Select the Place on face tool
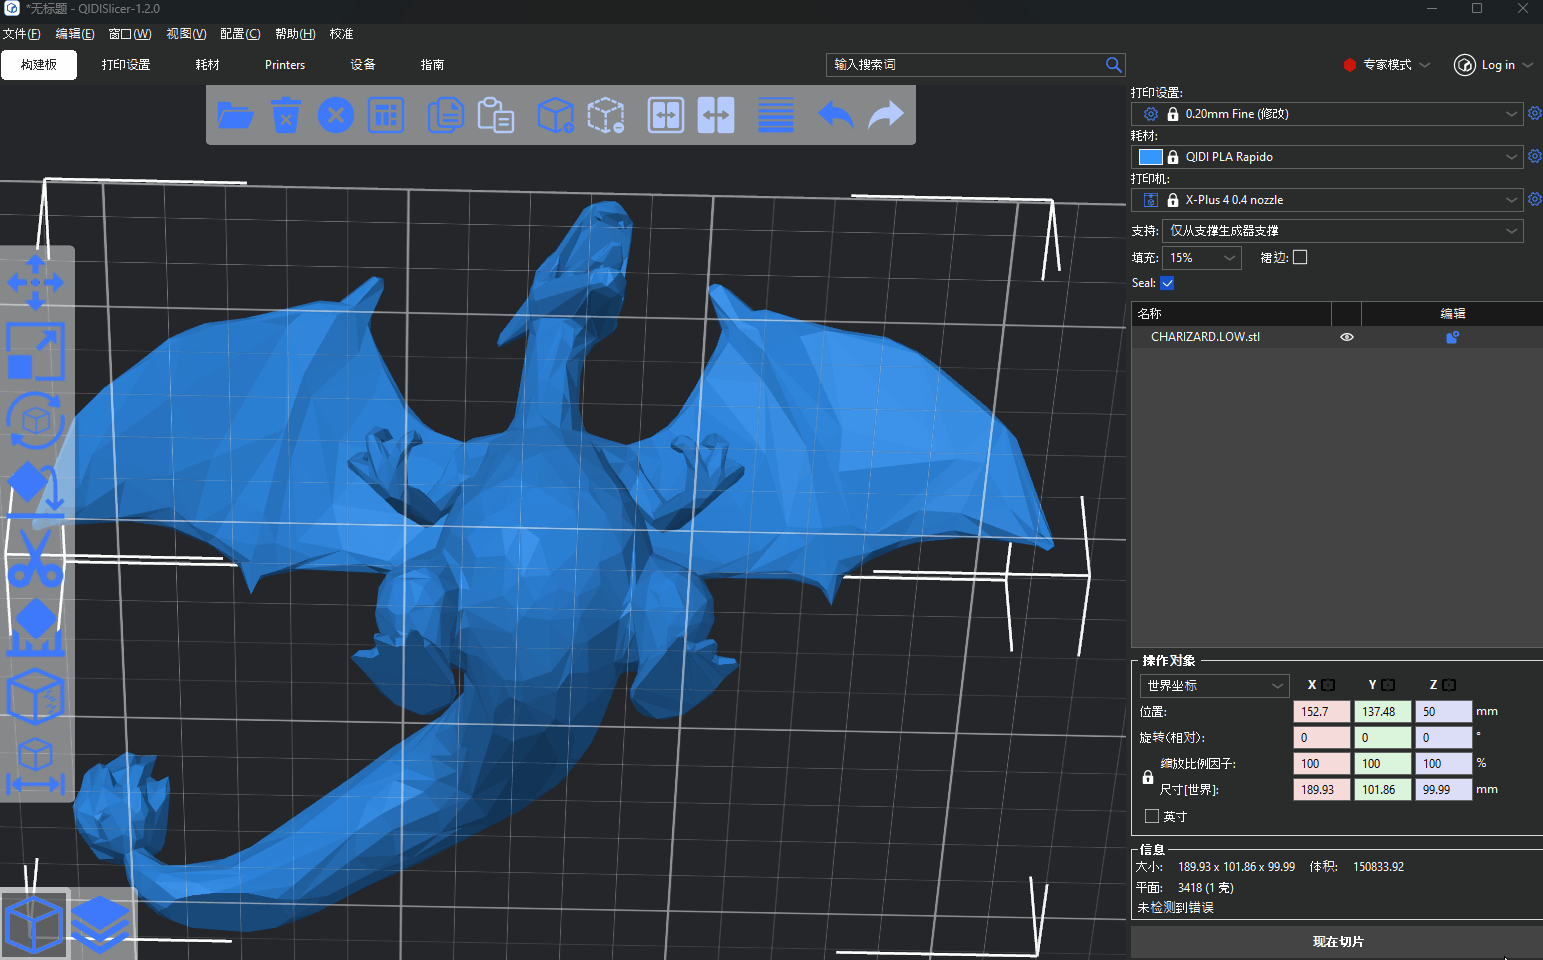This screenshot has height=960, width=1543. [x=36, y=489]
